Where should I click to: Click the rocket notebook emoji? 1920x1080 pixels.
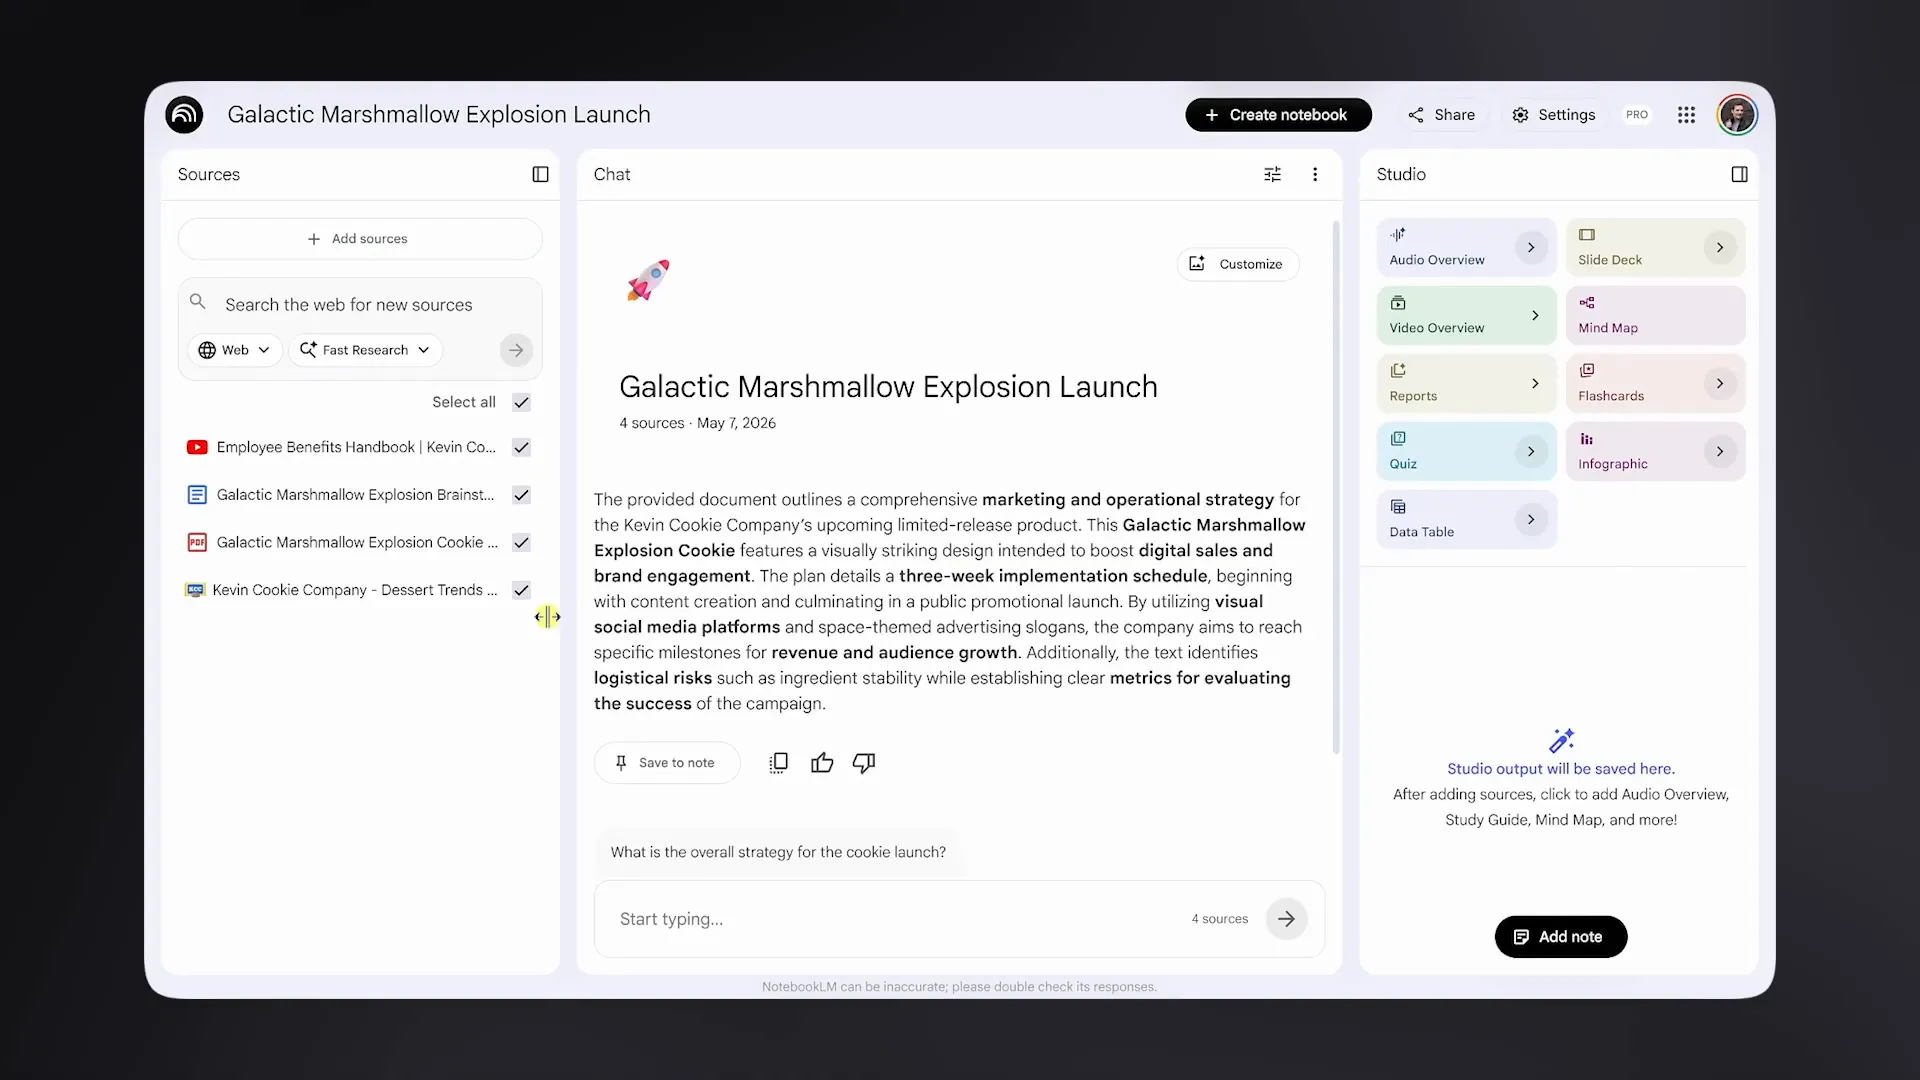(x=648, y=280)
